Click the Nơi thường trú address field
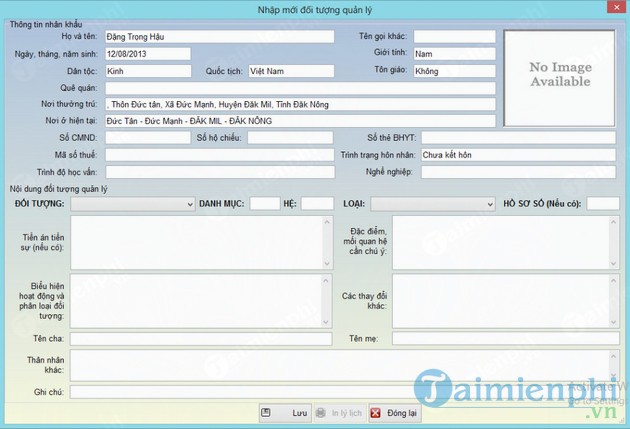 coord(300,104)
